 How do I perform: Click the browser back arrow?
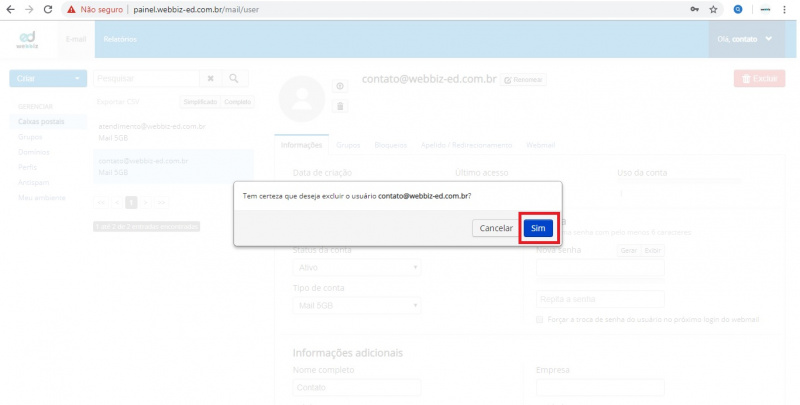point(10,9)
